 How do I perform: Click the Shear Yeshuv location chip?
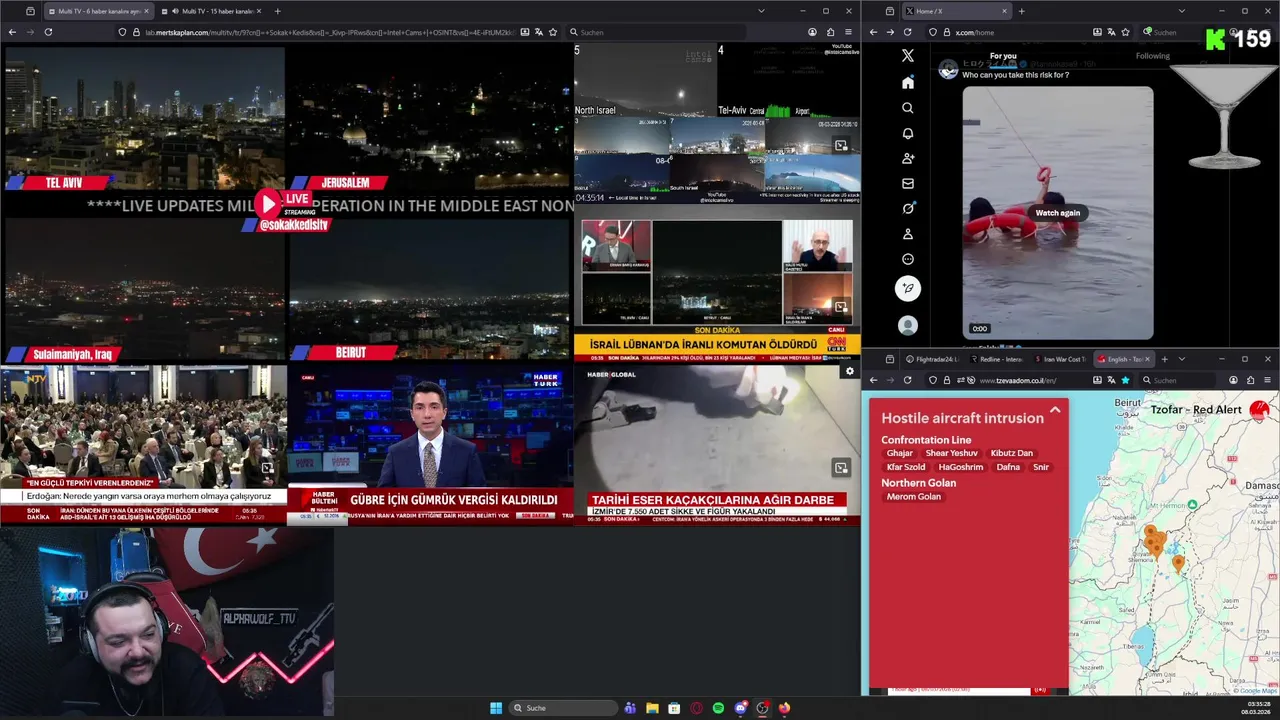(x=951, y=453)
